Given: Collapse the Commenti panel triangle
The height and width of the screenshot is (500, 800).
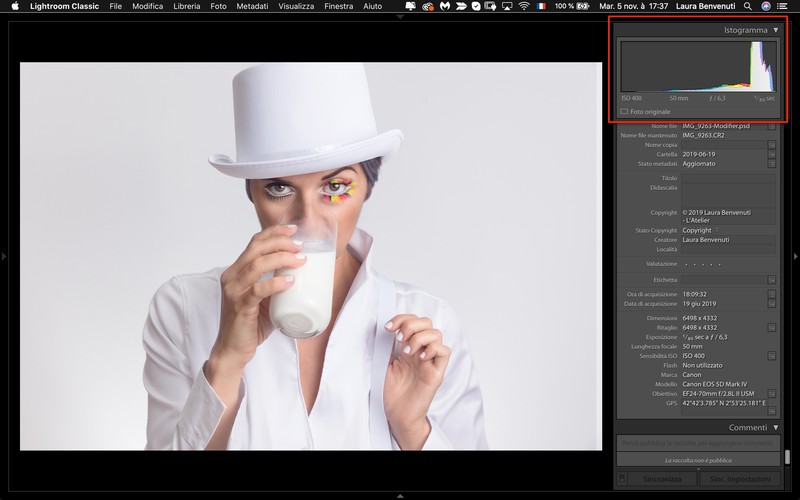Looking at the screenshot, I should pyautogui.click(x=776, y=428).
